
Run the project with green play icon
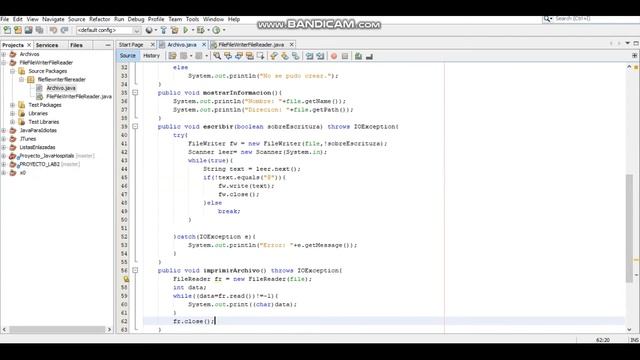(186, 30)
